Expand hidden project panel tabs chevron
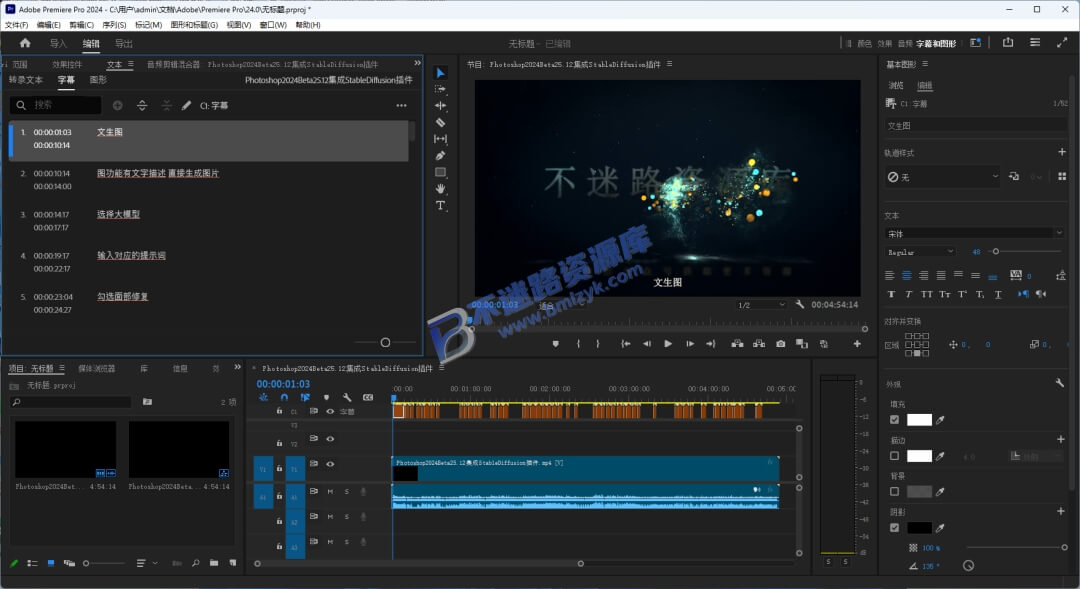The width and height of the screenshot is (1080, 589). [237, 367]
